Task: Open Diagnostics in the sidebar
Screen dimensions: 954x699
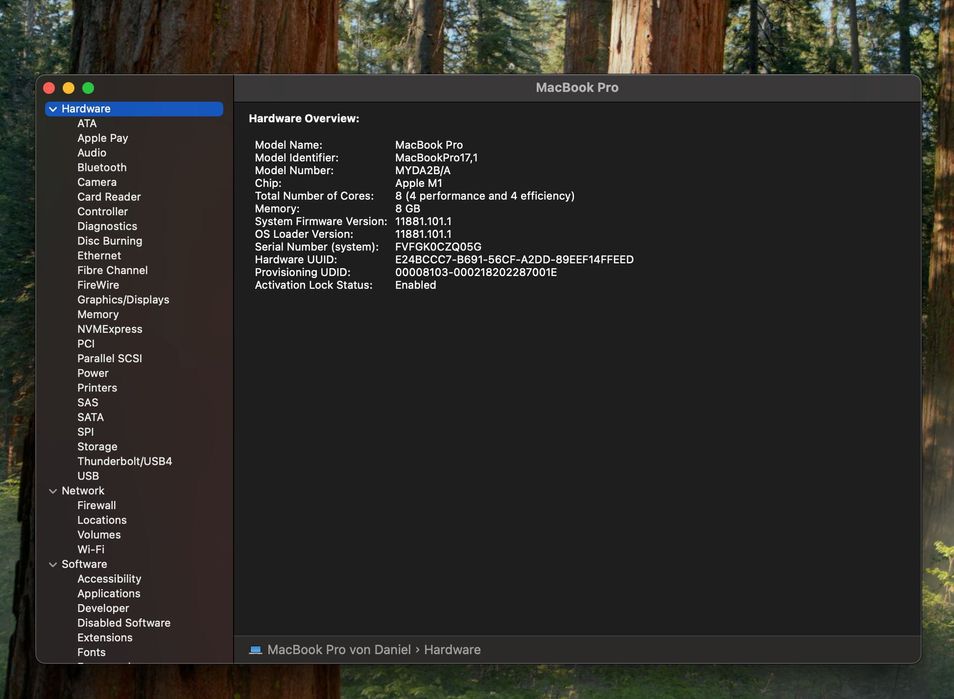Action: (107, 226)
